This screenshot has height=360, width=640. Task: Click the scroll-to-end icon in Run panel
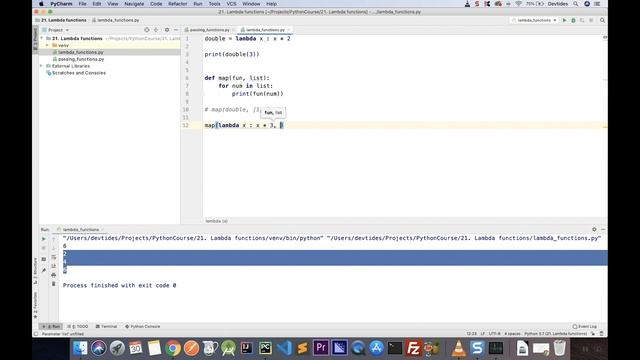(53, 266)
